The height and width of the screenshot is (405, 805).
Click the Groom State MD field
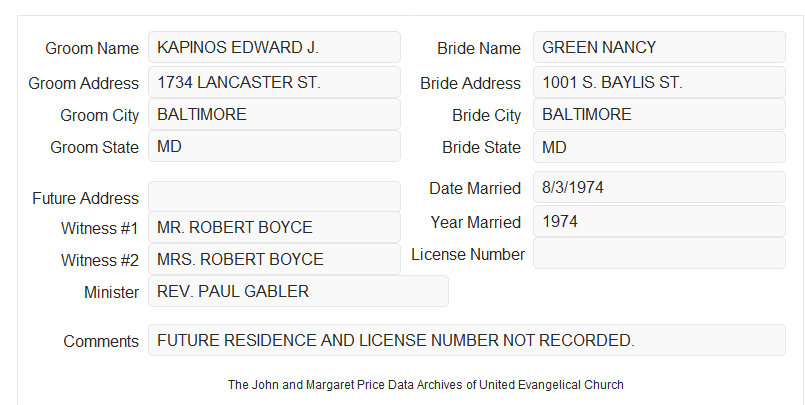tap(274, 146)
